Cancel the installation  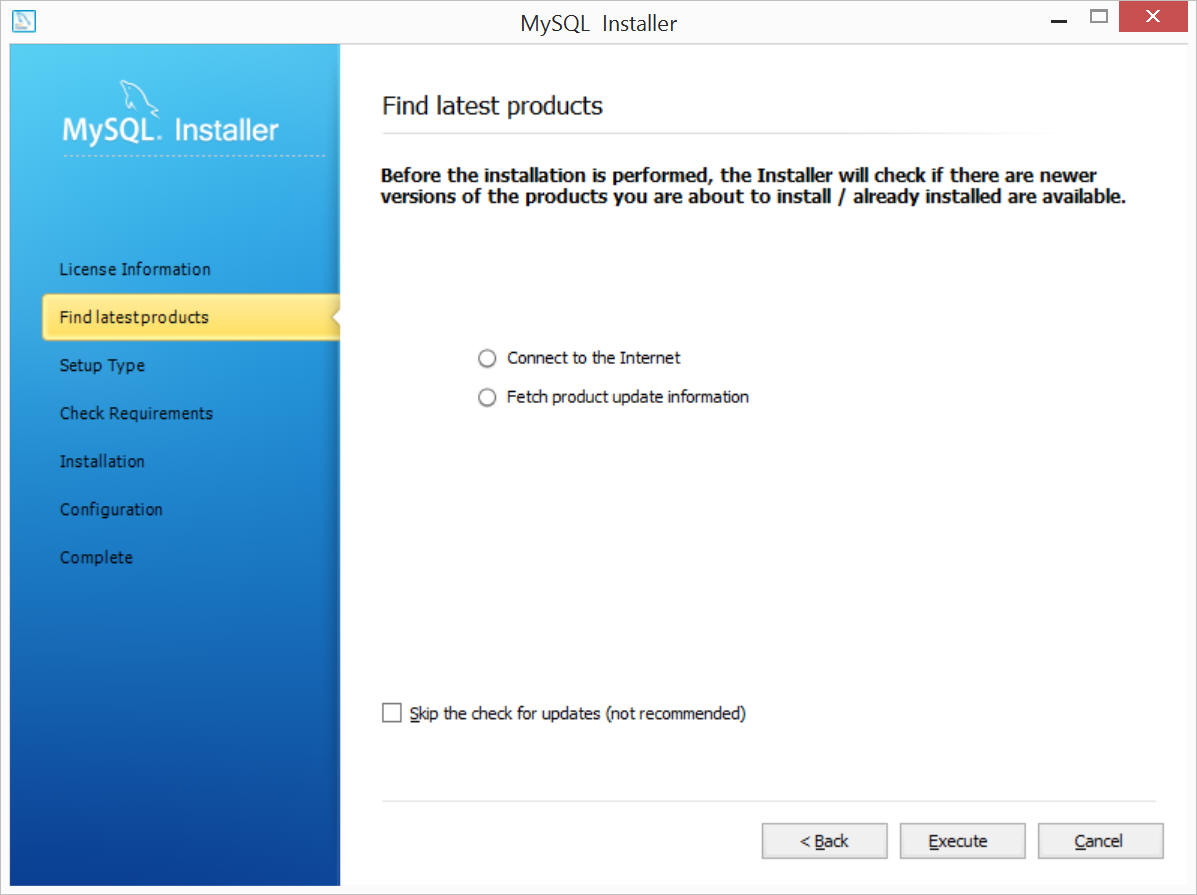[1100, 841]
